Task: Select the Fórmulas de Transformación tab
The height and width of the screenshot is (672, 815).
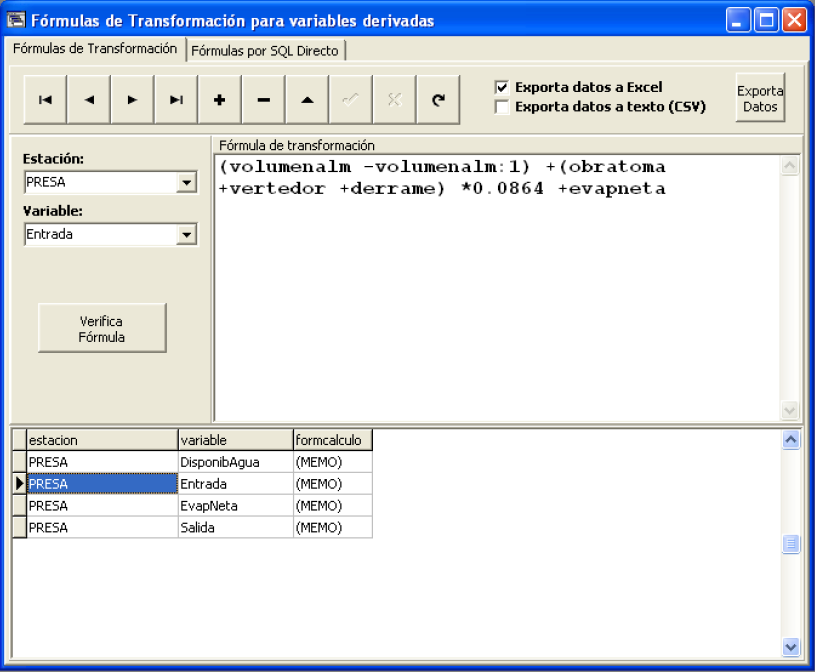Action: [95, 49]
